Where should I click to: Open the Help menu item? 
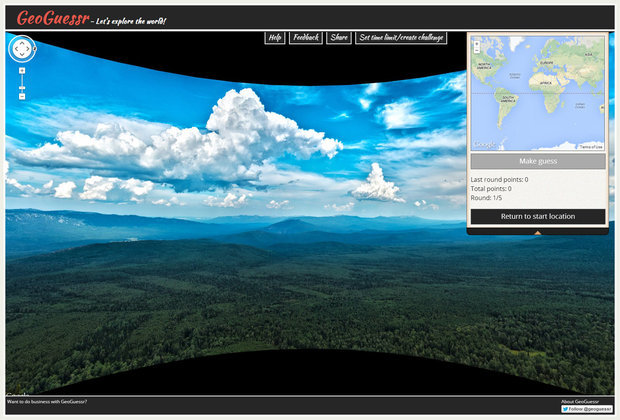[275, 38]
